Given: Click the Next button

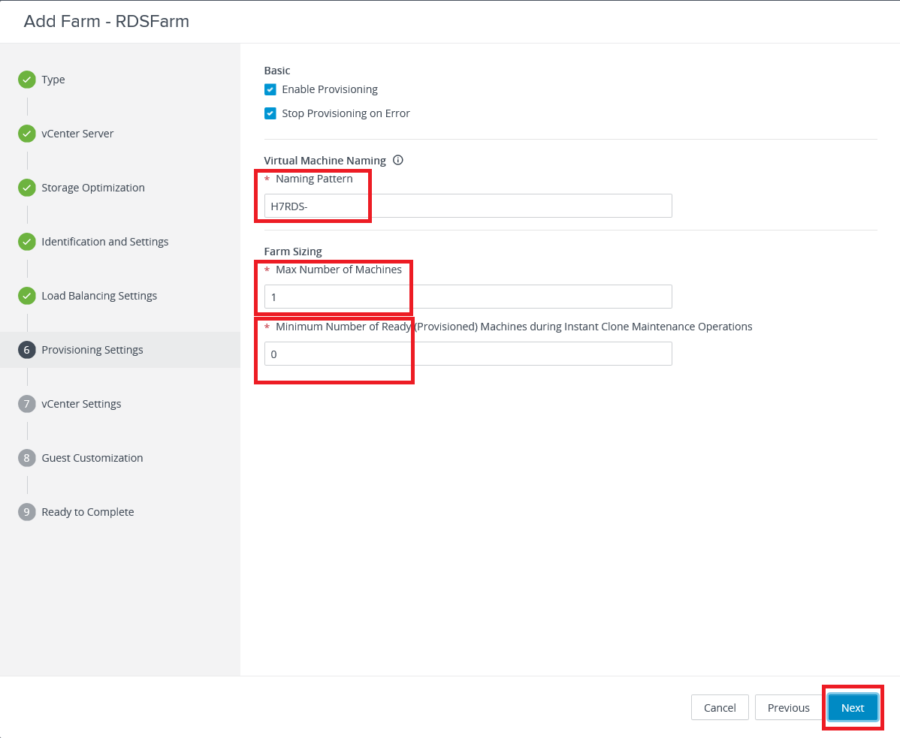Looking at the screenshot, I should coord(852,707).
